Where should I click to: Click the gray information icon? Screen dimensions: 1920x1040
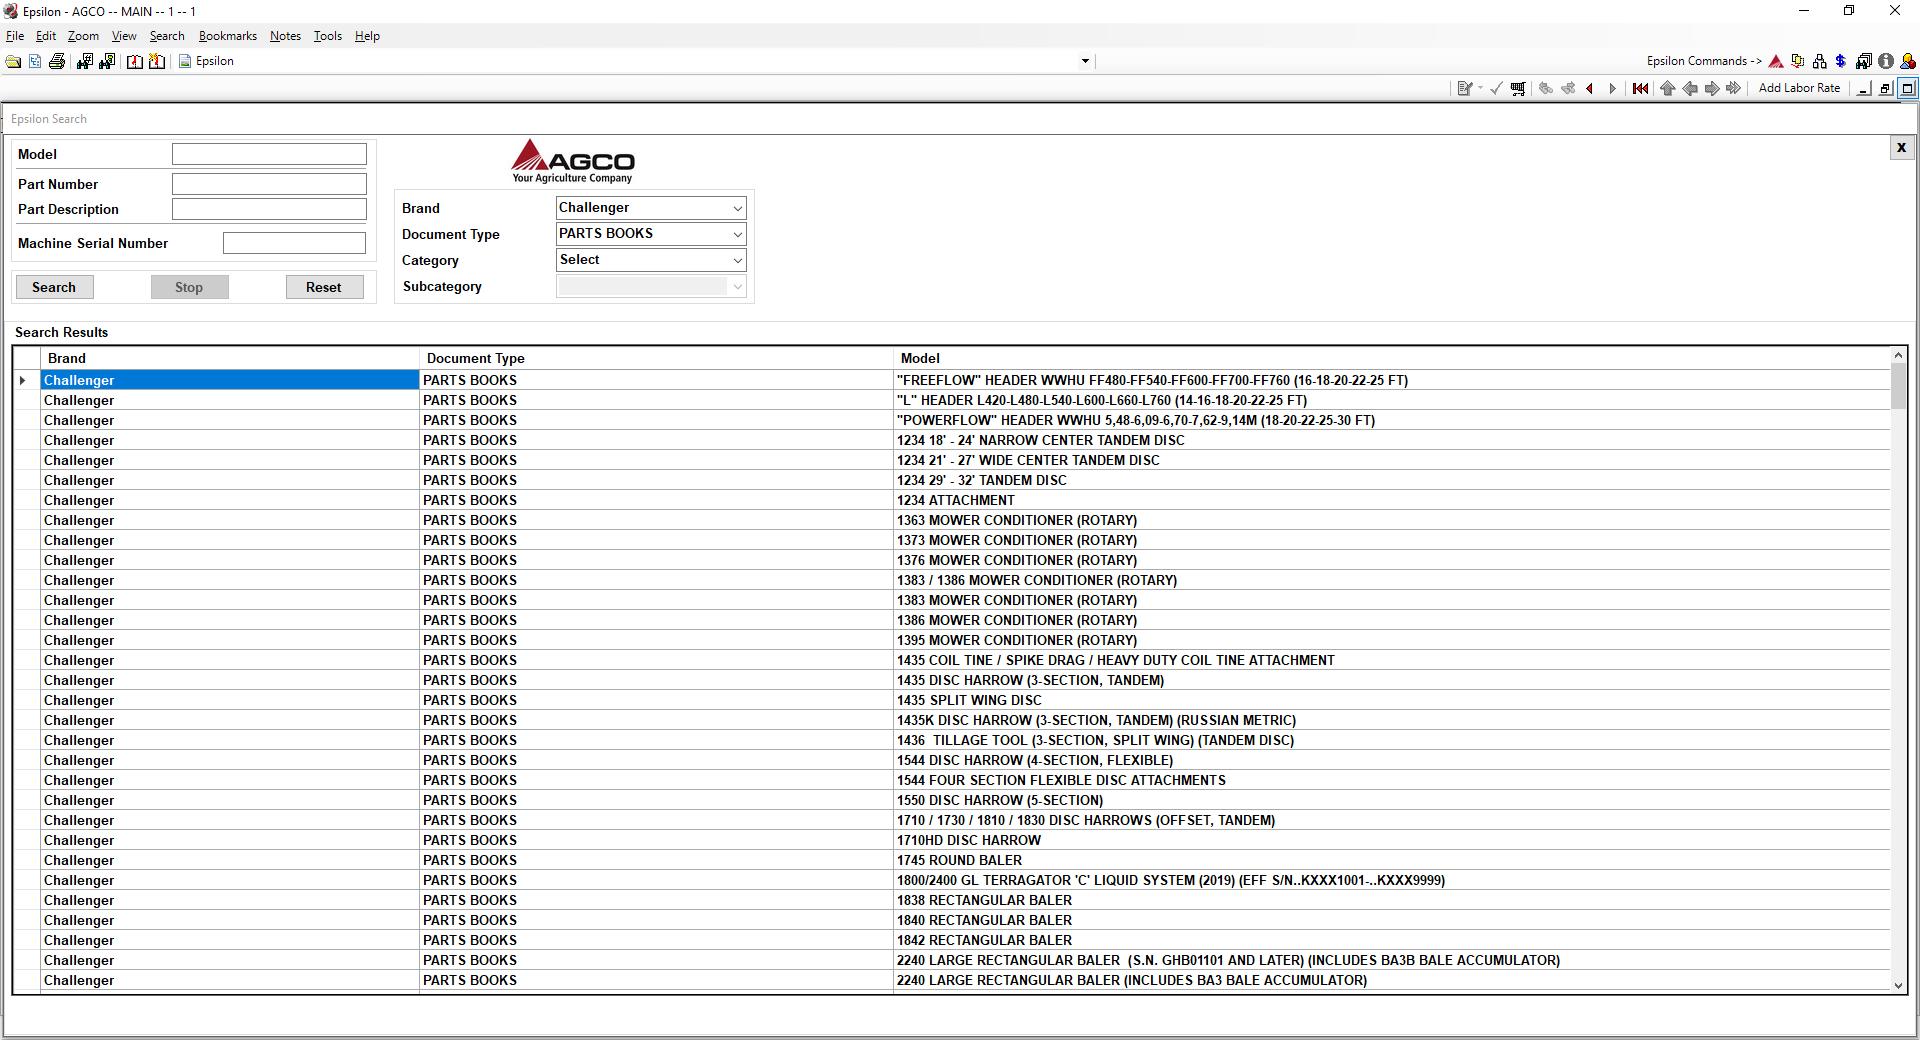(1886, 62)
